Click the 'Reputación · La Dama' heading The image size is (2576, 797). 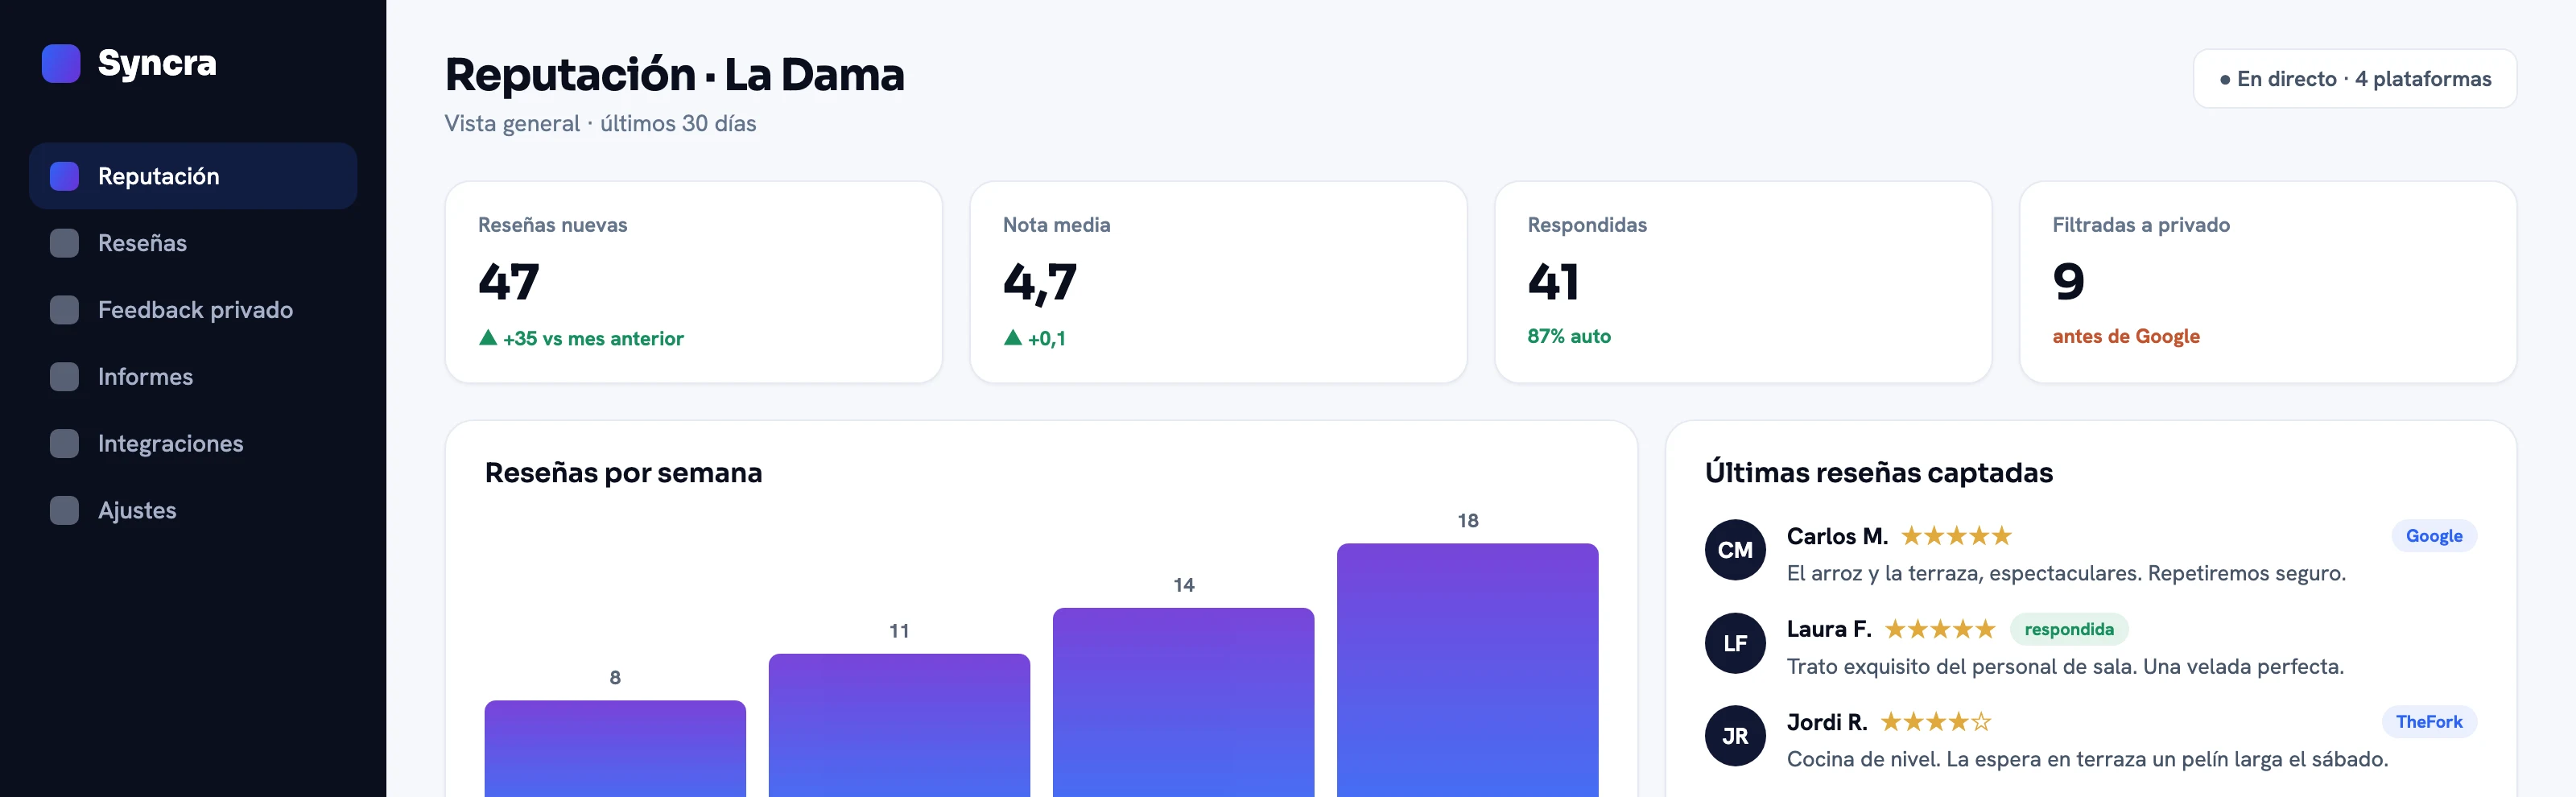coord(675,75)
